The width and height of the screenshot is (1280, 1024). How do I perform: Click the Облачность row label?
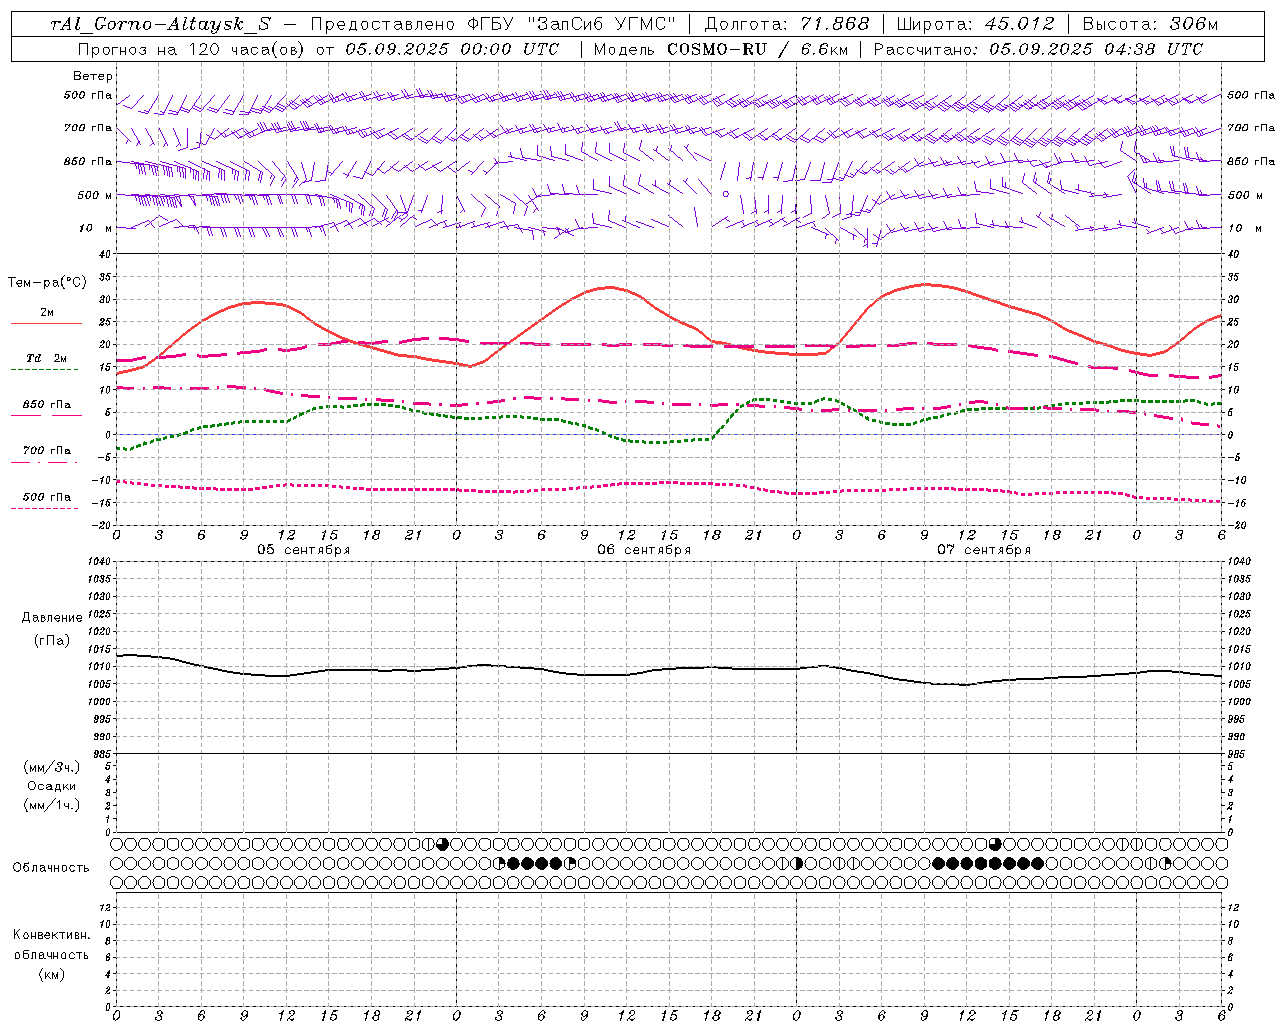click(x=51, y=868)
